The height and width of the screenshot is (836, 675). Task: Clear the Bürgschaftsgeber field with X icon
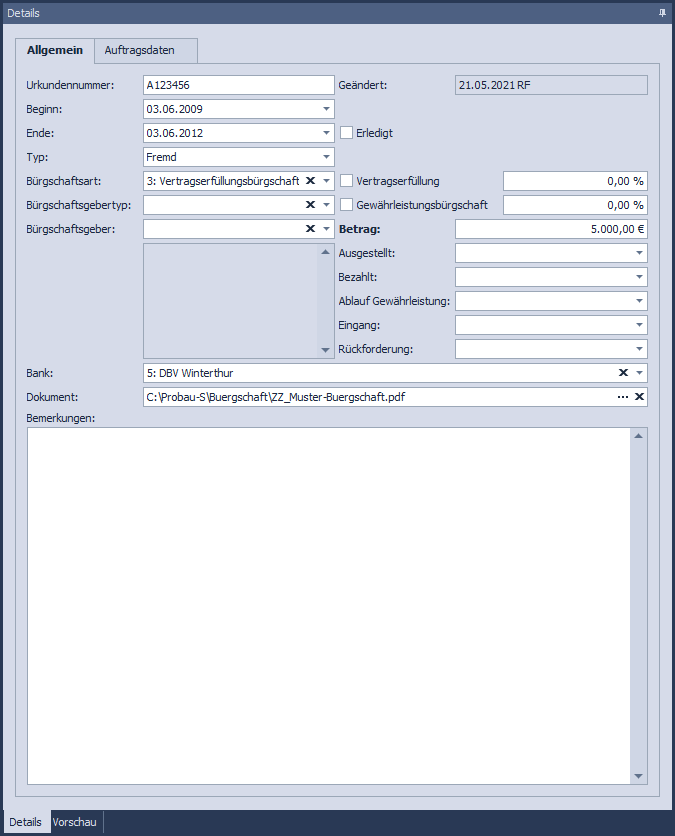click(310, 229)
